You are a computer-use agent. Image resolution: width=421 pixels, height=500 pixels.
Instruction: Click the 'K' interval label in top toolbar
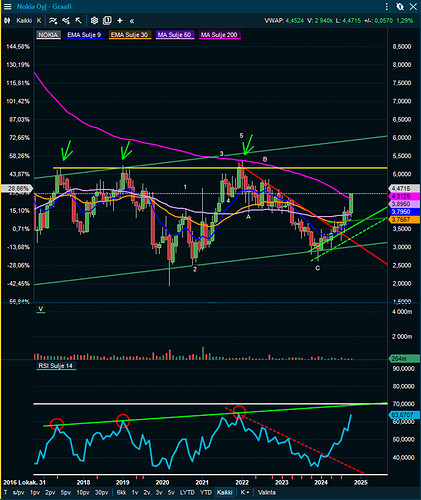click(39, 21)
